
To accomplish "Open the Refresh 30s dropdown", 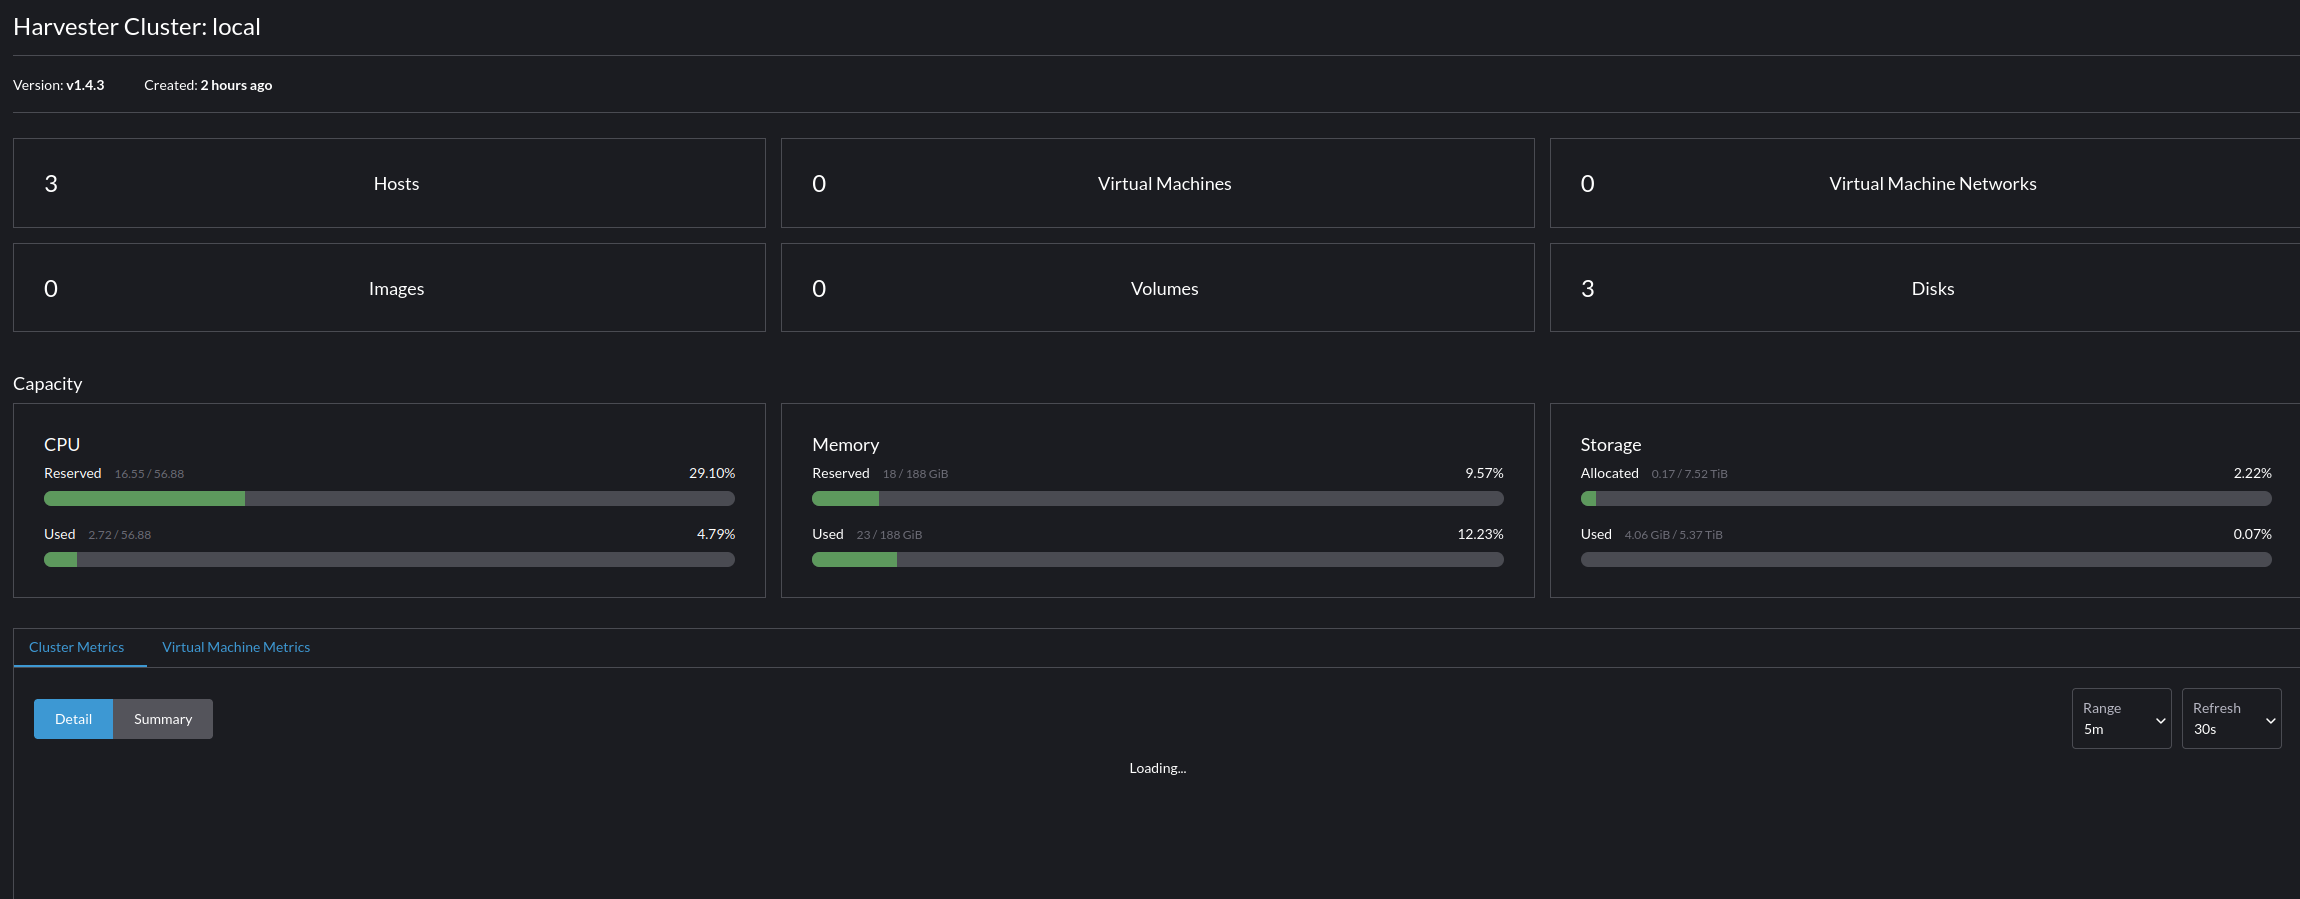I will [x=2231, y=718].
